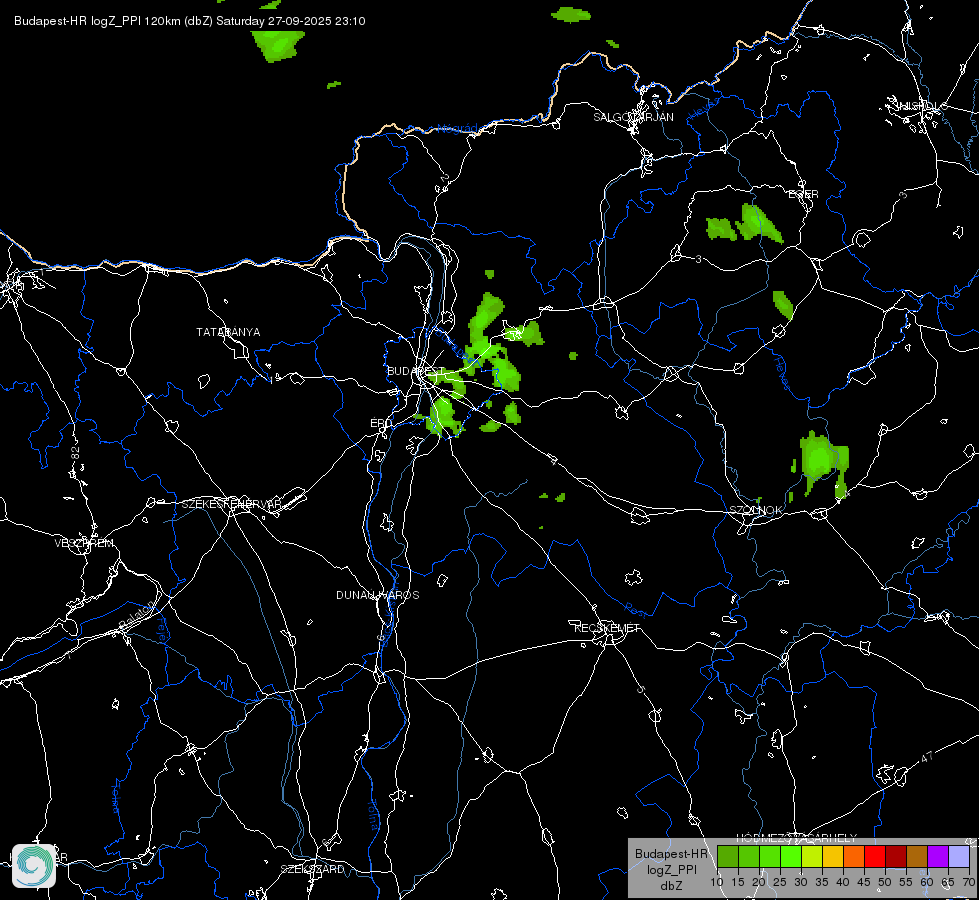979x900 pixels.
Task: Click the KECSKEMET city label
Action: [607, 628]
